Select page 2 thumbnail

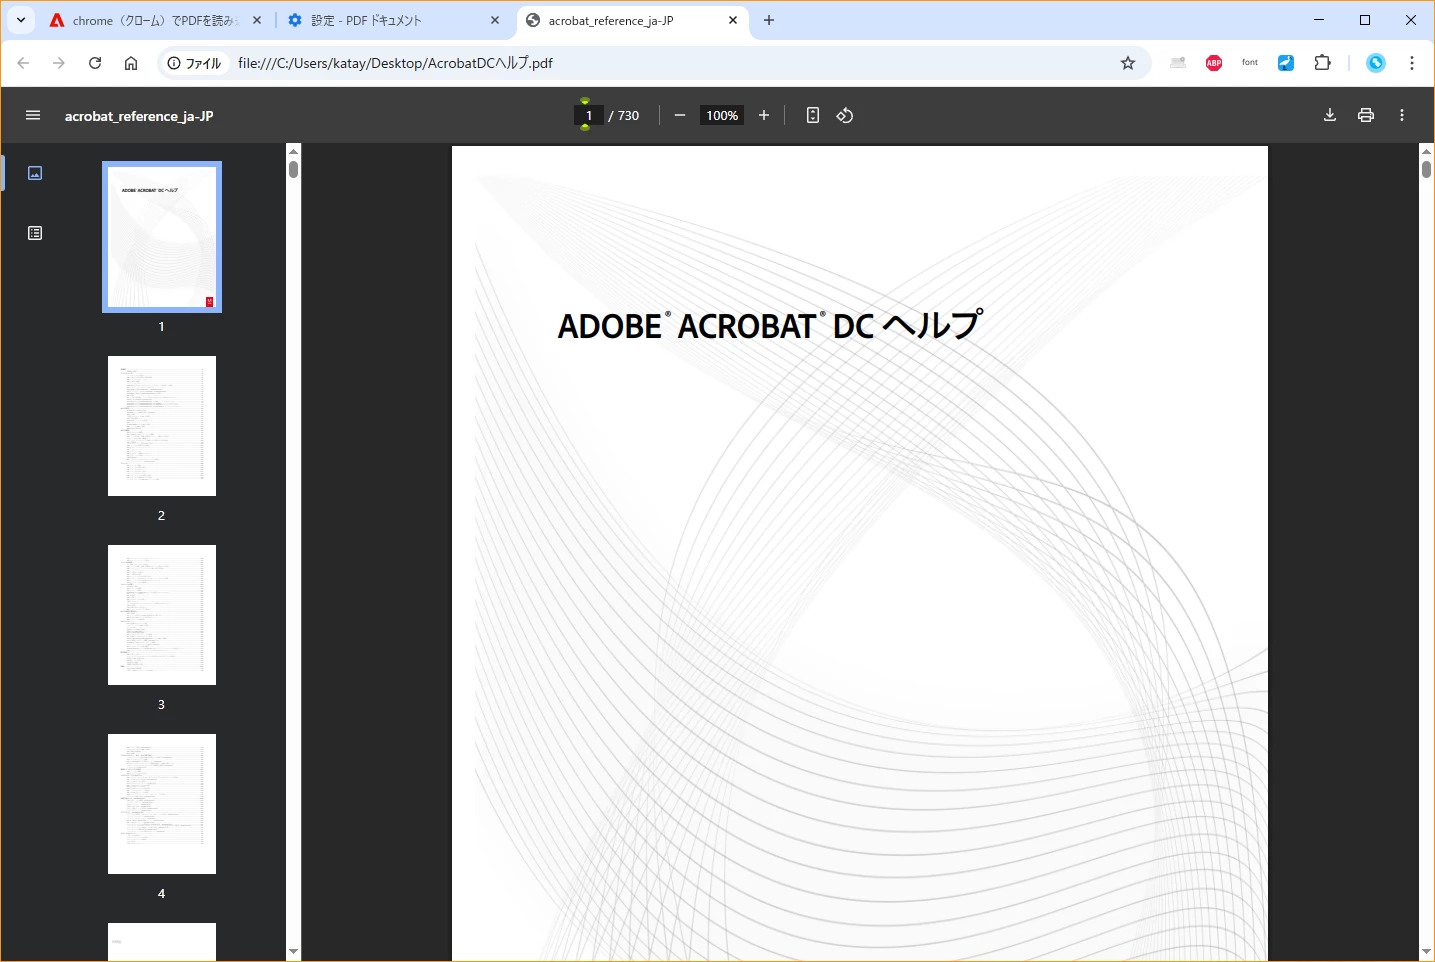162,426
